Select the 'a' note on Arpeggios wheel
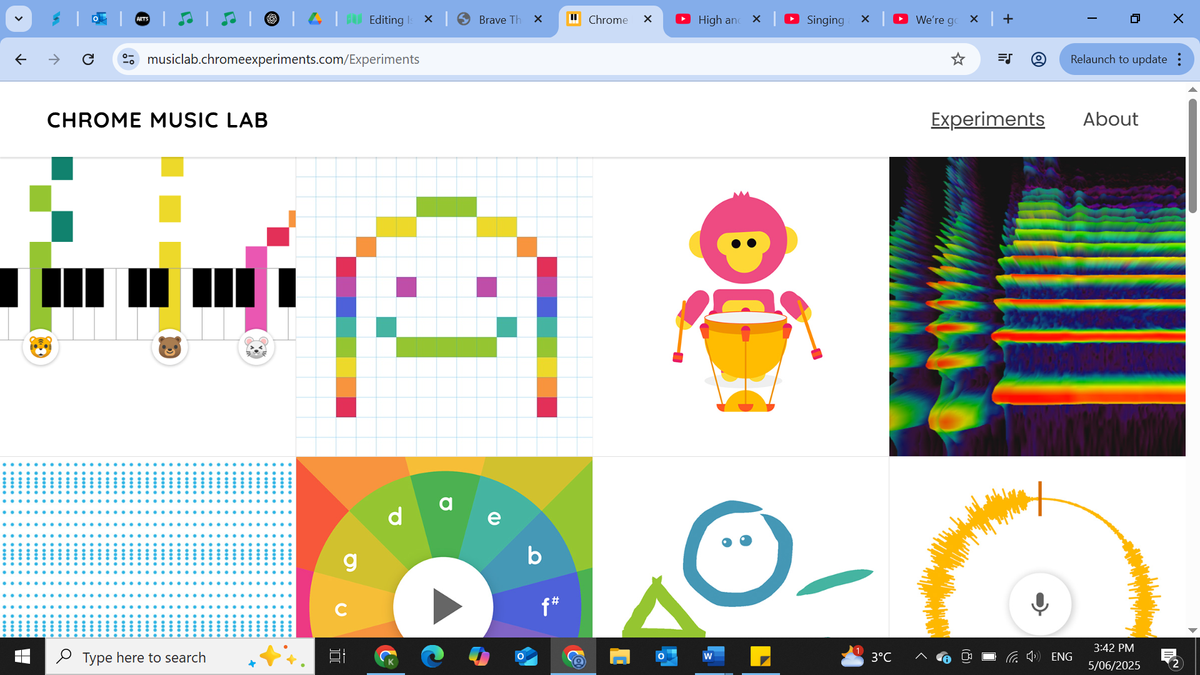Image resolution: width=1200 pixels, height=675 pixels. coord(446,502)
